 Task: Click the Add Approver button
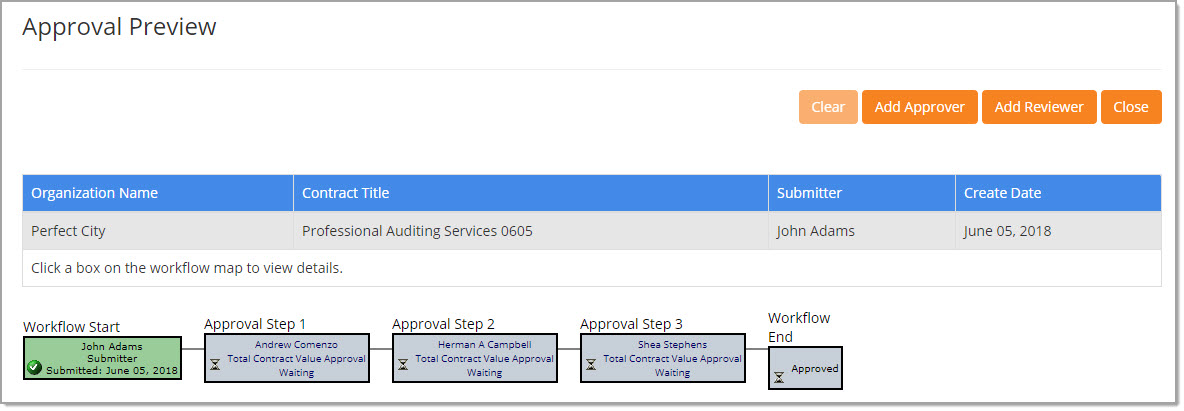point(920,107)
